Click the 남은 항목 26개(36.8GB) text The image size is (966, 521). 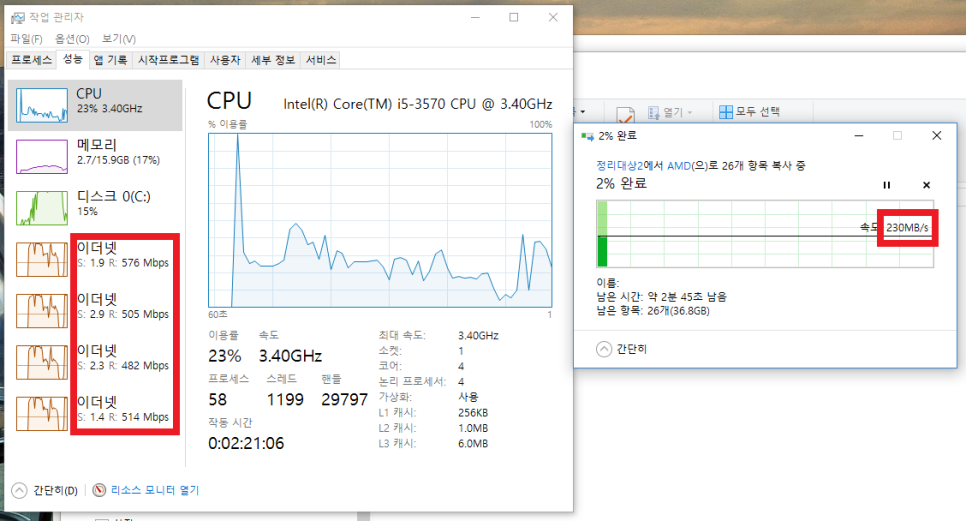pyautogui.click(x=652, y=311)
